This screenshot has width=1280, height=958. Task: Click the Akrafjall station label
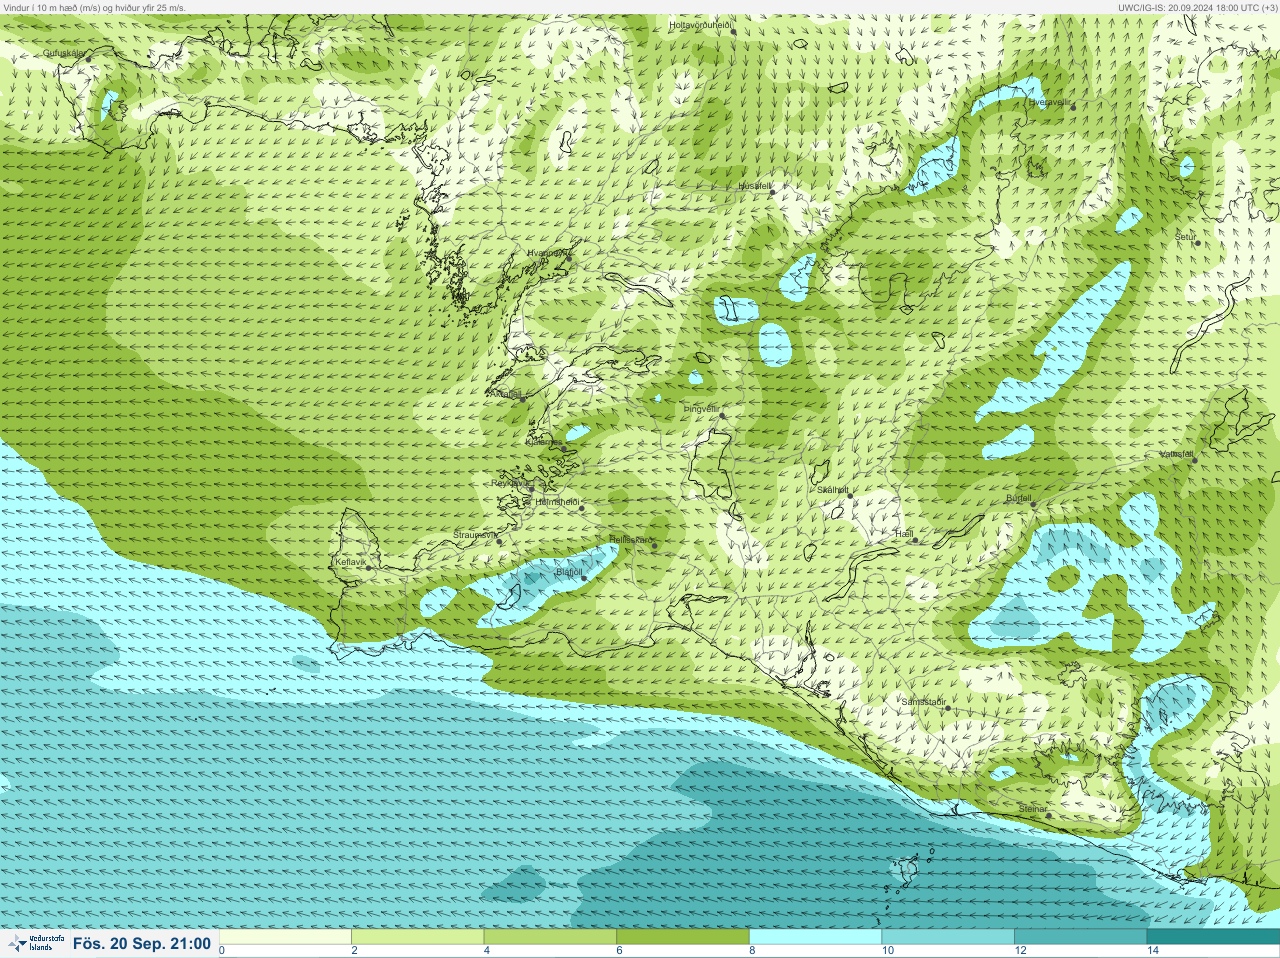point(504,394)
